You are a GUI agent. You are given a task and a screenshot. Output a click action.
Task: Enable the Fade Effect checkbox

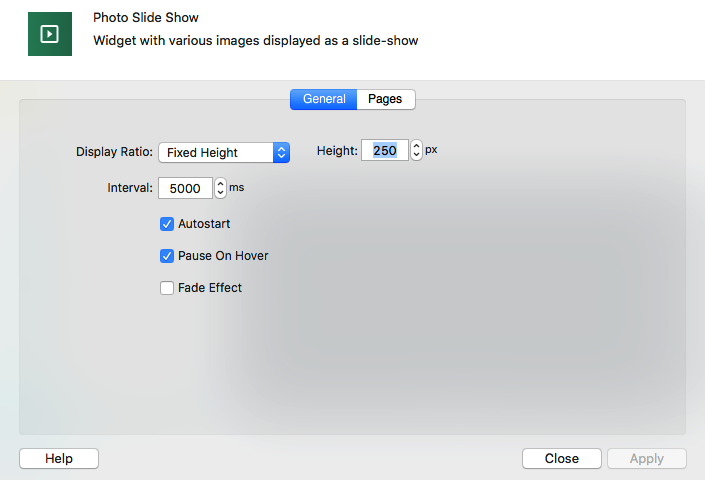[x=167, y=288]
